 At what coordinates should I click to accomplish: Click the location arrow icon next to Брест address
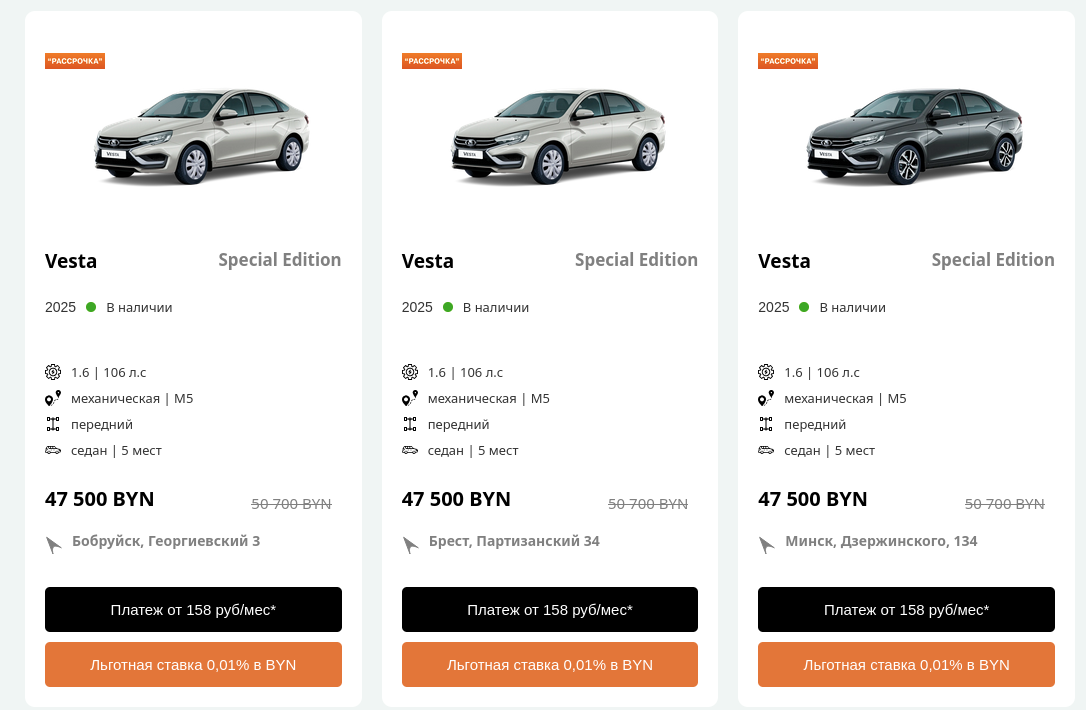410,544
